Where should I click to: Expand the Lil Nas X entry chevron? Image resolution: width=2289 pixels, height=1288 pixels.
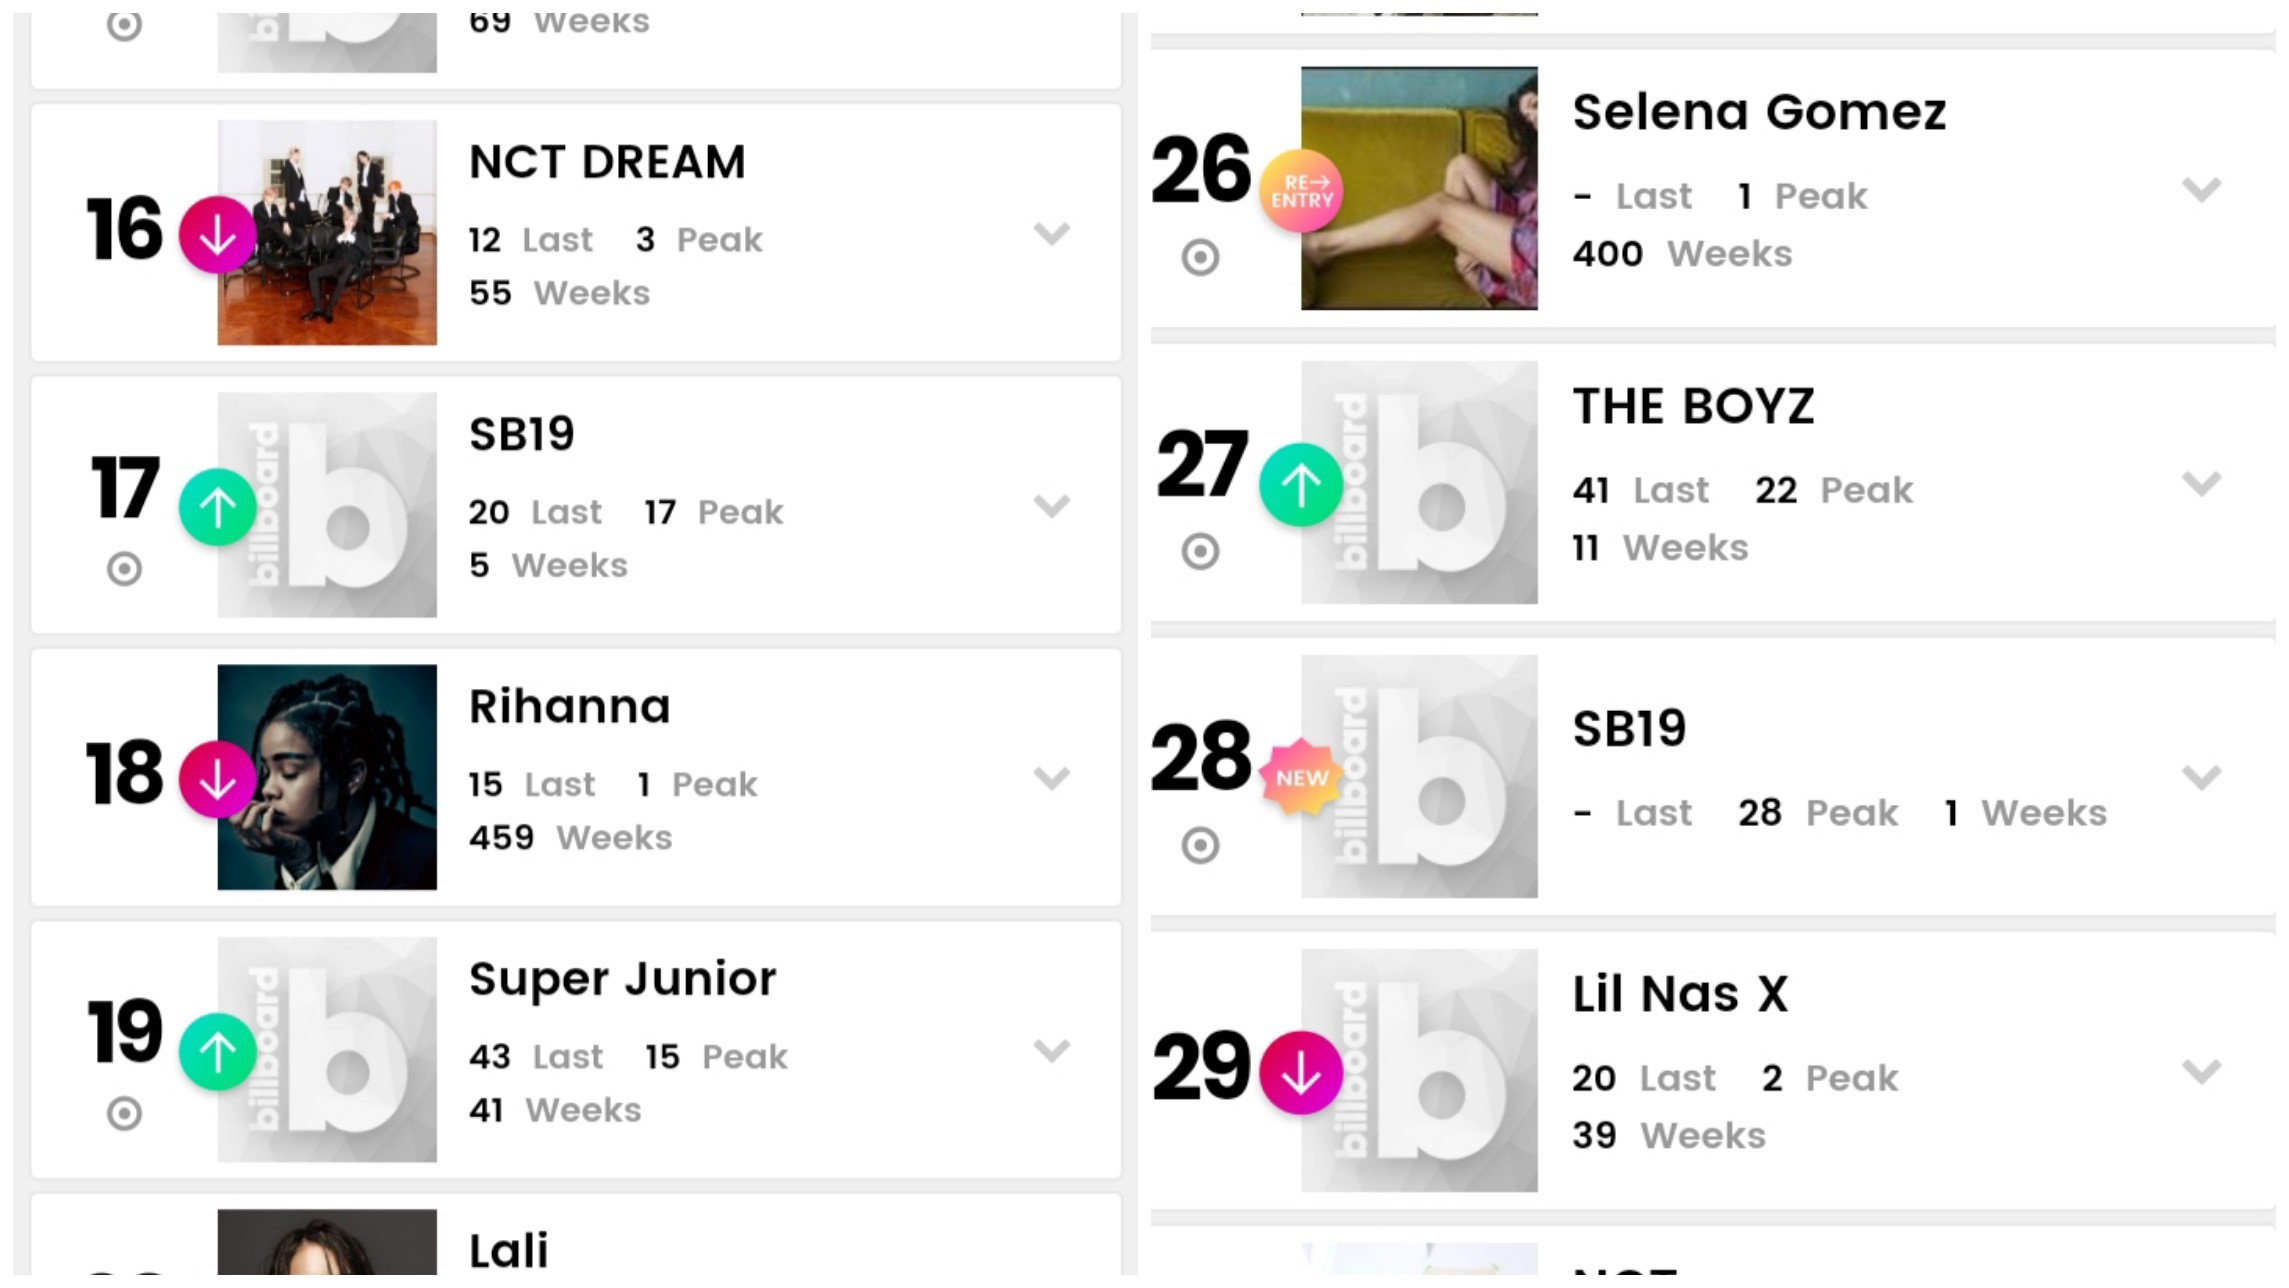tap(2202, 1071)
